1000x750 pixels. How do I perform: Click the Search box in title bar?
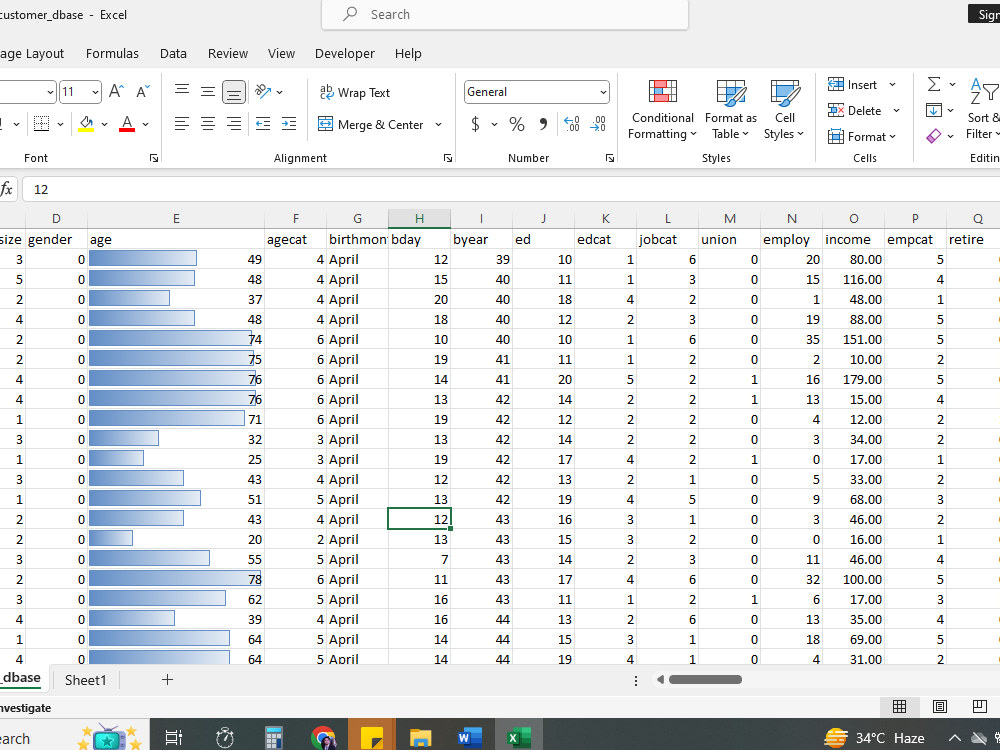505,14
